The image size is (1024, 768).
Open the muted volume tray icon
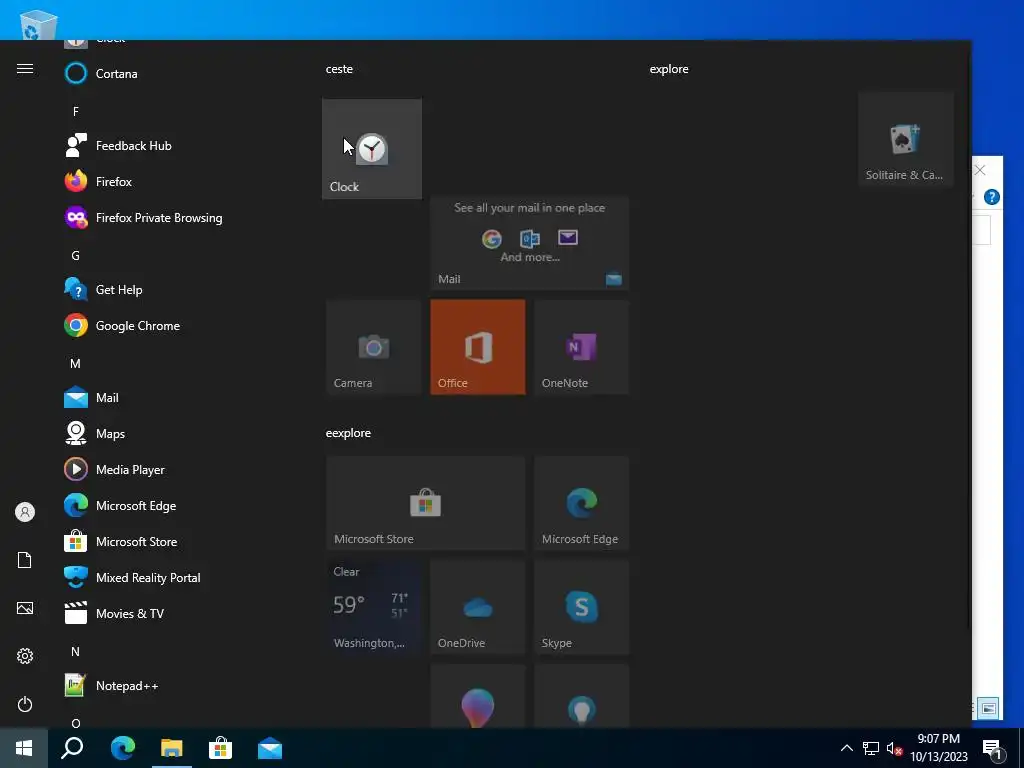(x=894, y=748)
